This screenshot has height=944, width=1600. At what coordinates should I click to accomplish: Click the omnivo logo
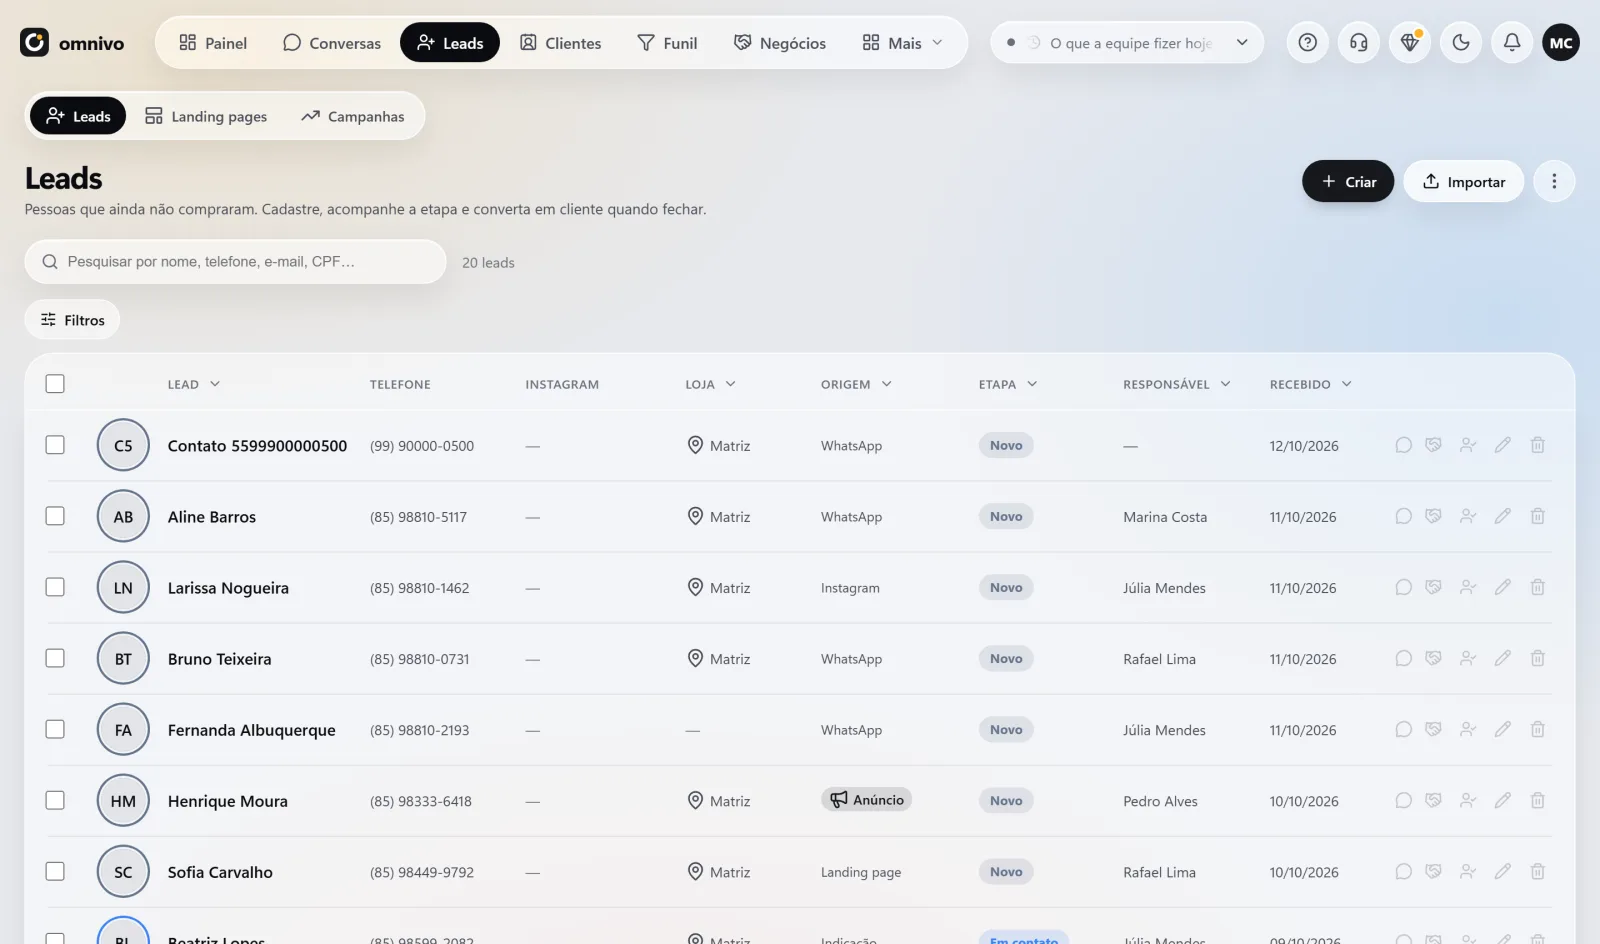coord(72,42)
